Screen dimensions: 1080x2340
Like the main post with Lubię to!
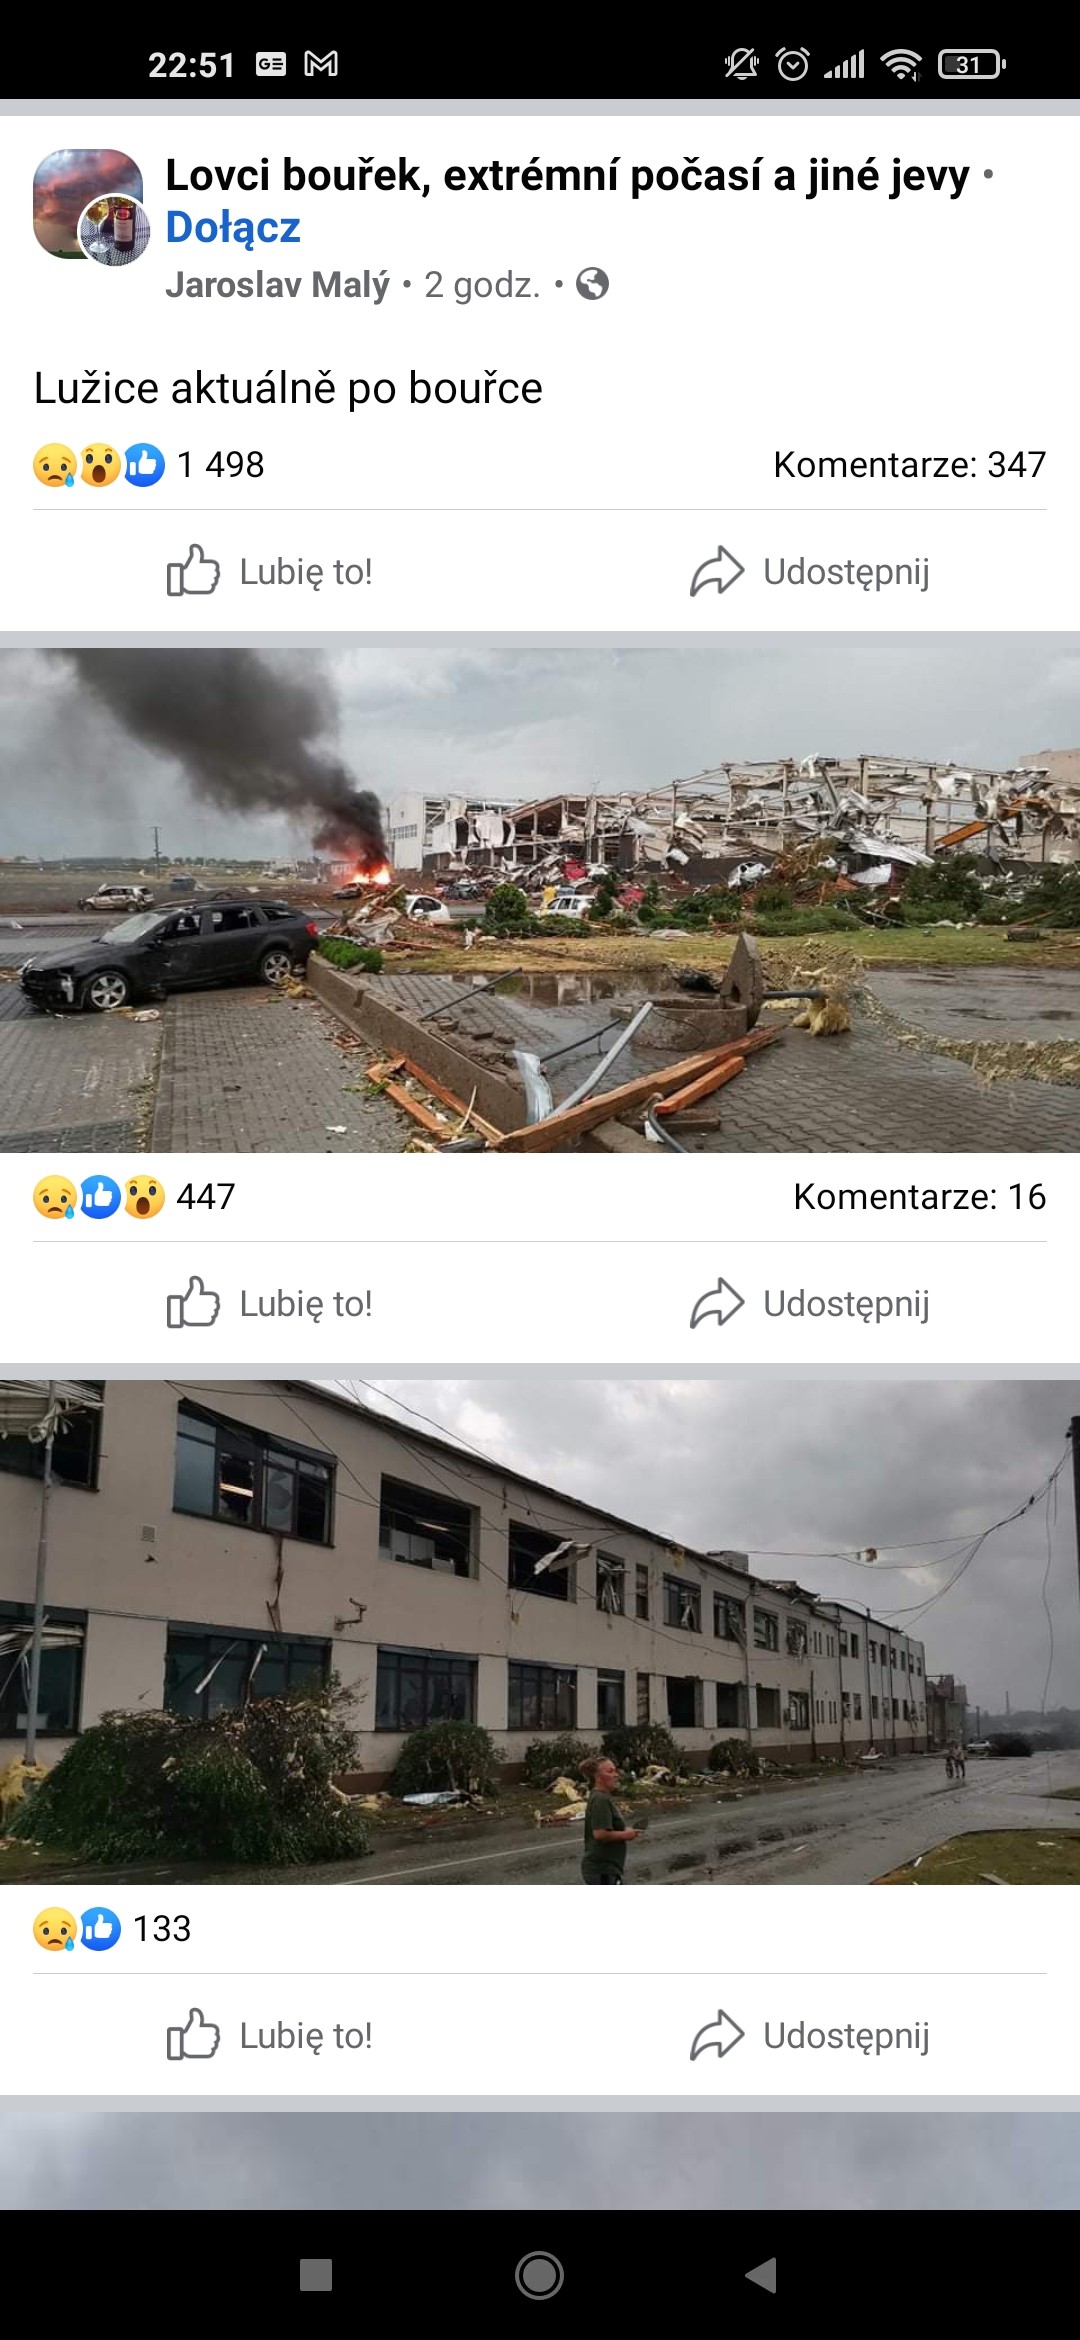coord(270,572)
